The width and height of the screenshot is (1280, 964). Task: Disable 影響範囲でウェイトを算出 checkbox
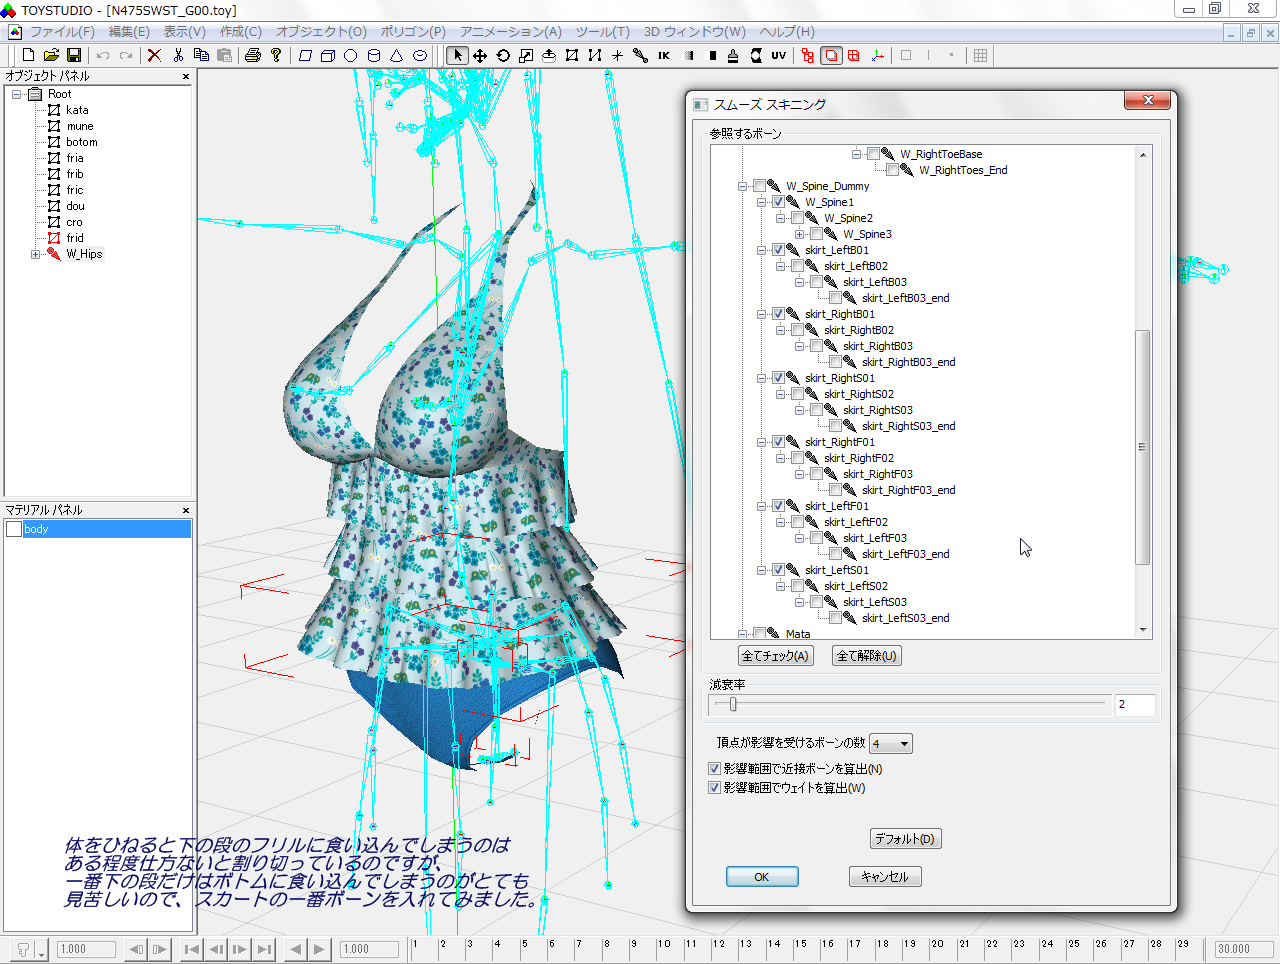point(714,788)
